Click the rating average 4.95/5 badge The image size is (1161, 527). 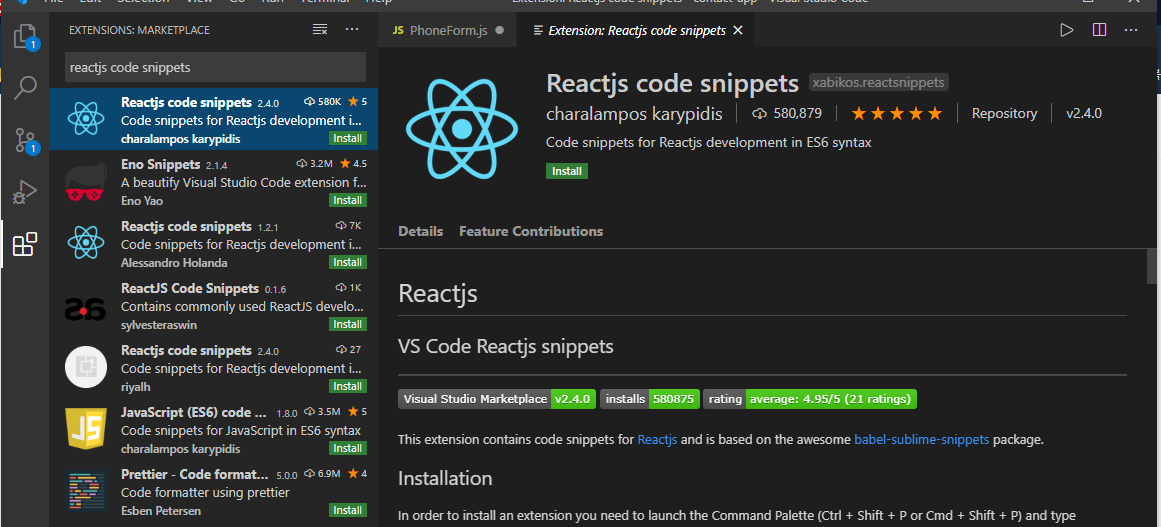coord(810,399)
